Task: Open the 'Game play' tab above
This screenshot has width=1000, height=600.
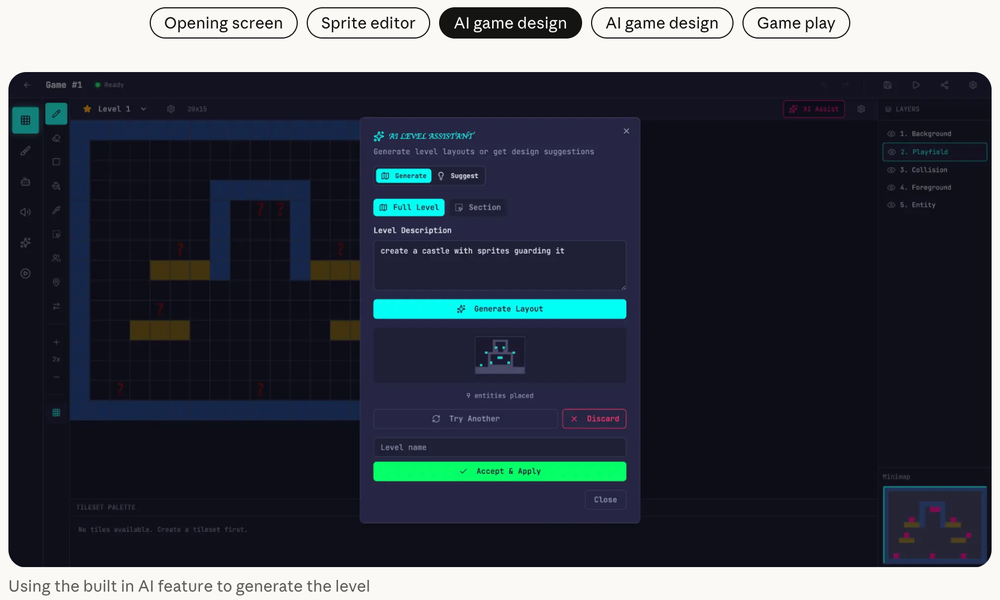Action: click(796, 23)
